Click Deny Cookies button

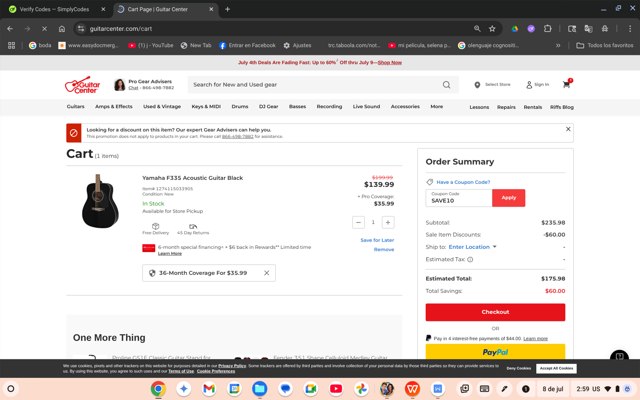click(519, 368)
